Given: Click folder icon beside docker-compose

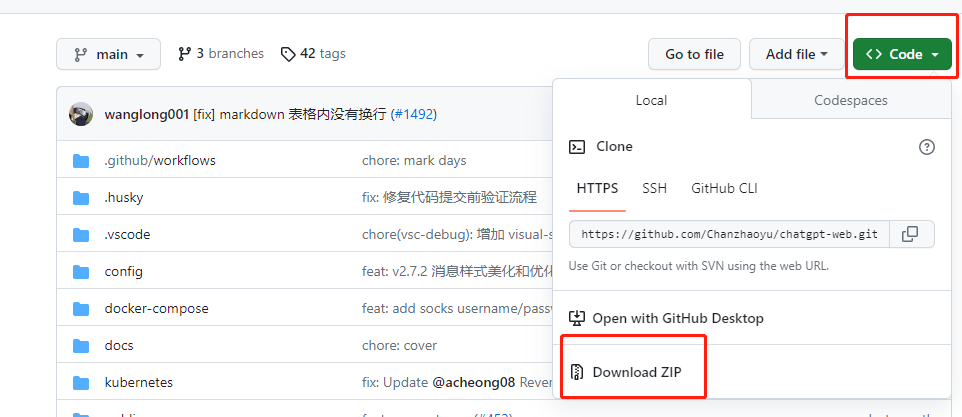Looking at the screenshot, I should (x=81, y=308).
